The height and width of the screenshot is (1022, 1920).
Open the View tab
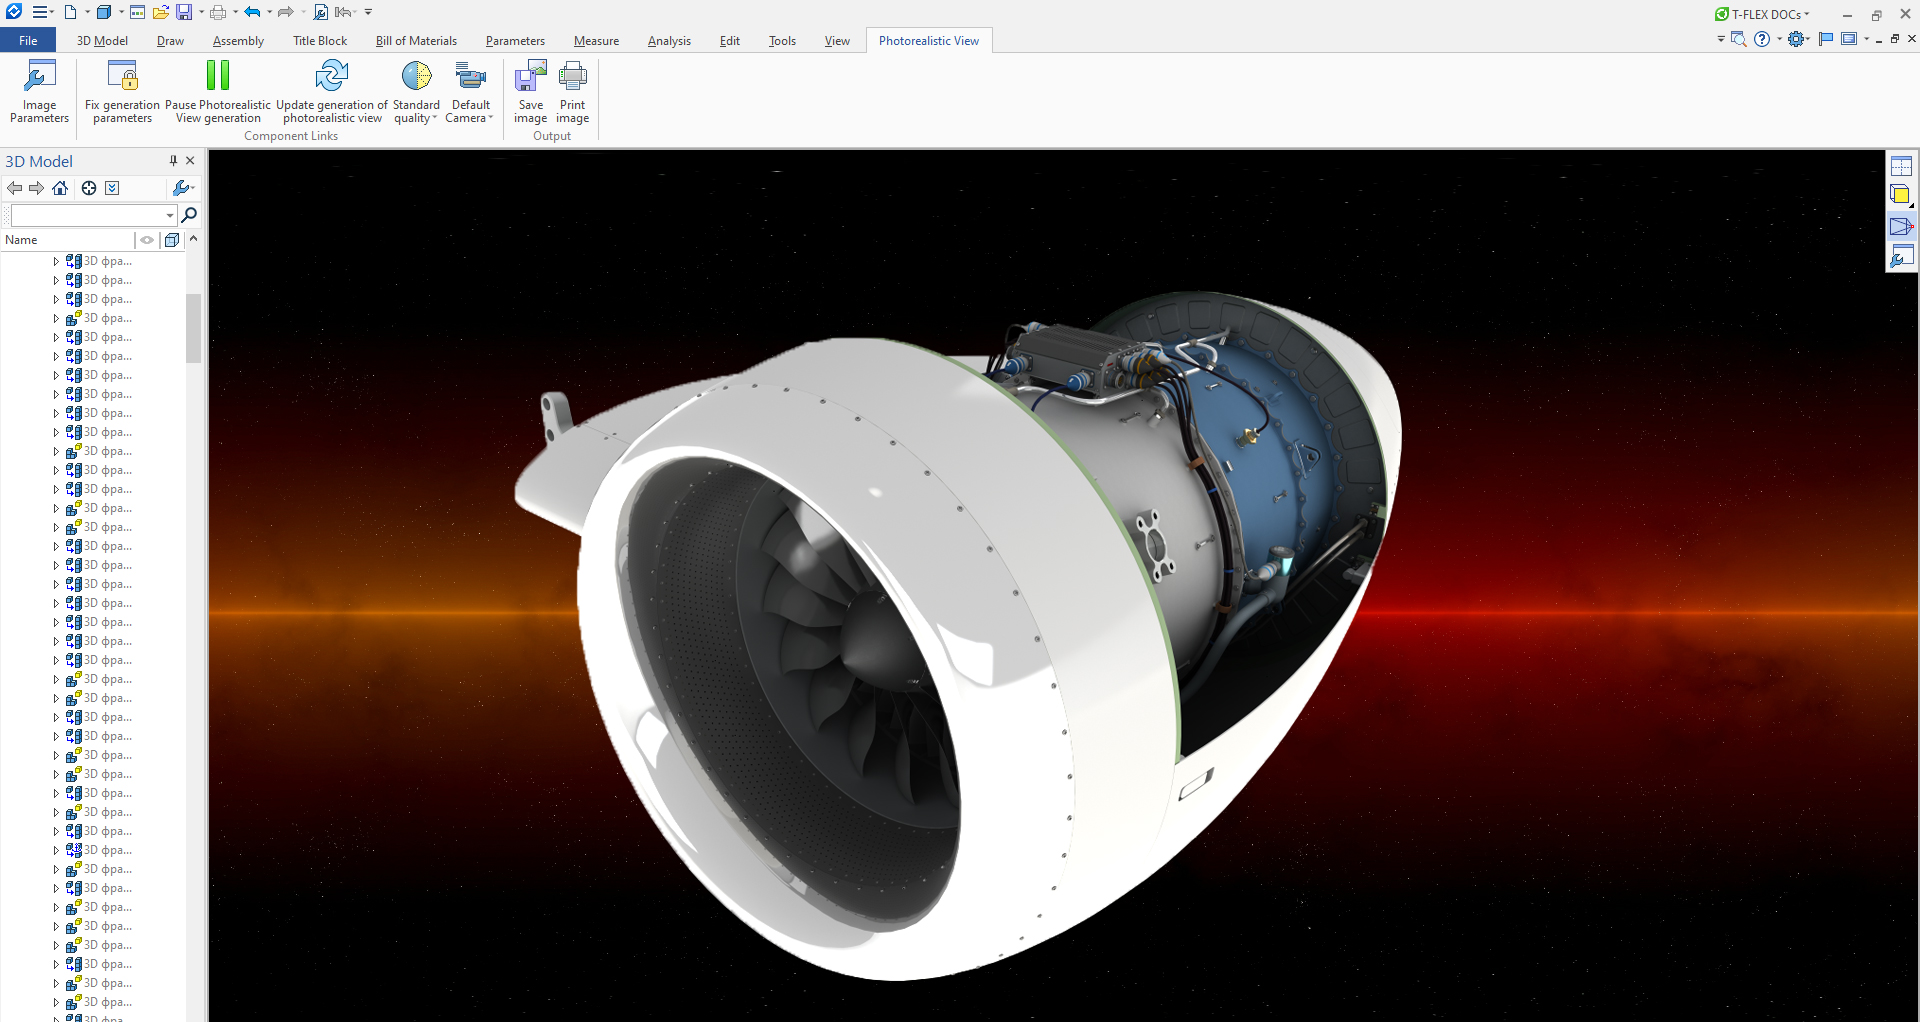(837, 41)
